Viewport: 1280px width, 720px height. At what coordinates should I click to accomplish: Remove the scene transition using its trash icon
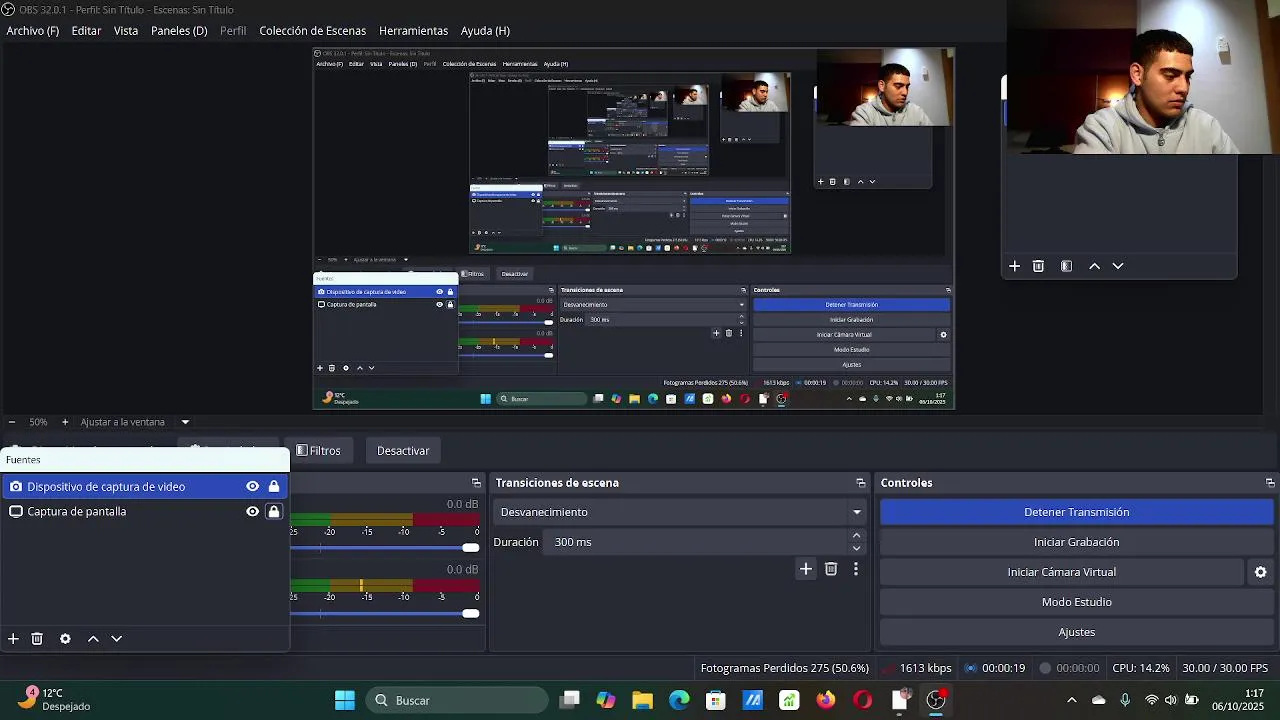831,569
